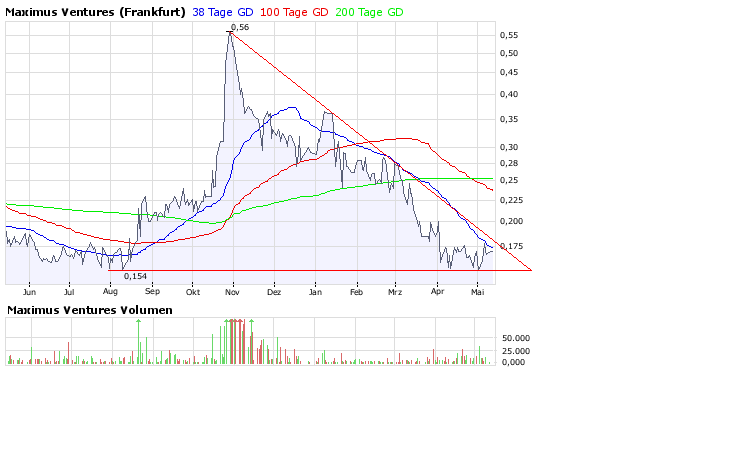Click the Maximus Ventures Volumen heading
The width and height of the screenshot is (738, 475).
(90, 310)
